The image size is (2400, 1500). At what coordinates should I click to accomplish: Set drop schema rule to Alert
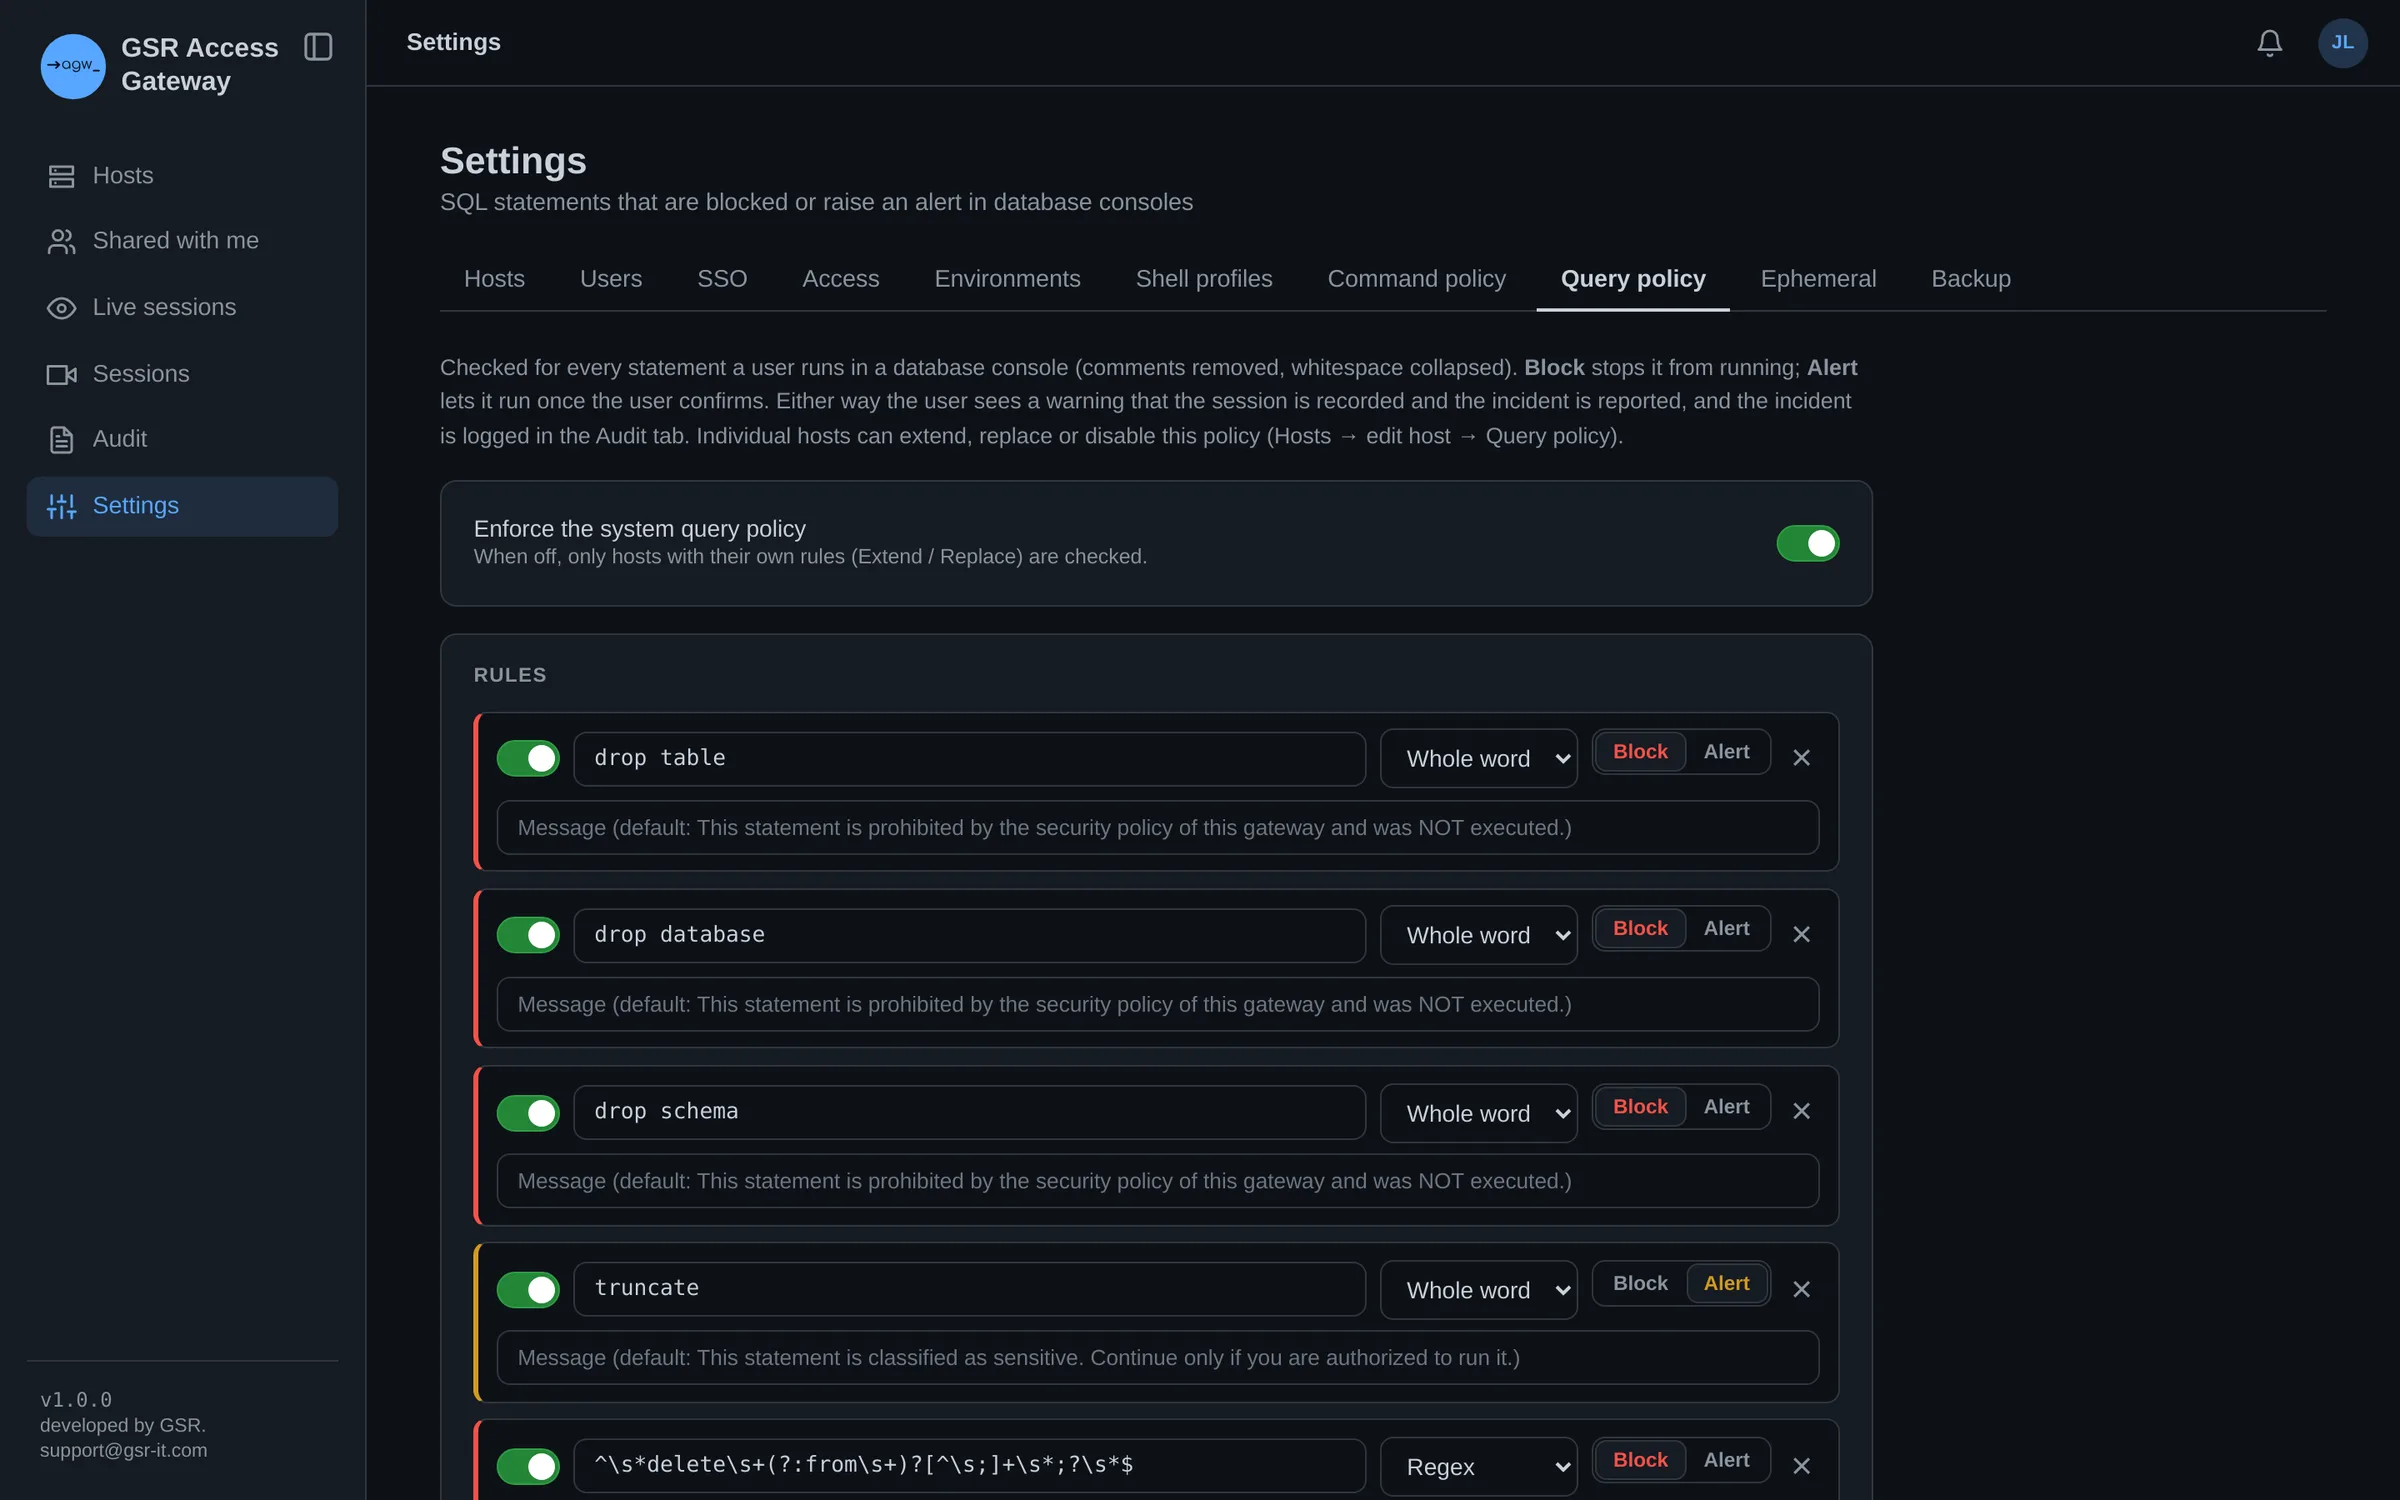pyautogui.click(x=1726, y=1107)
